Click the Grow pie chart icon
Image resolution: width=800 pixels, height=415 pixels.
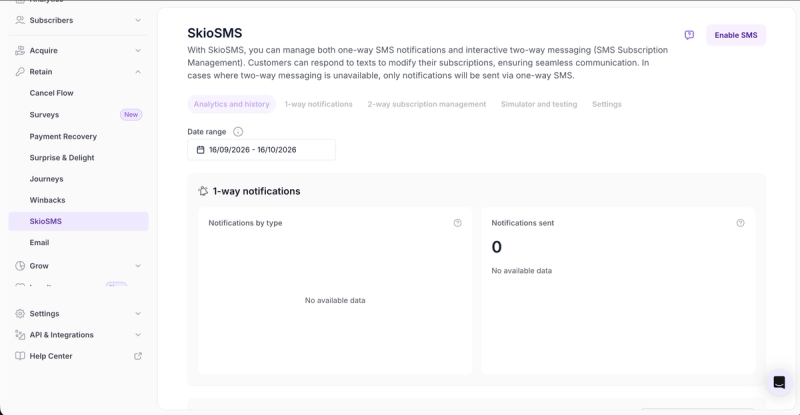click(x=20, y=266)
